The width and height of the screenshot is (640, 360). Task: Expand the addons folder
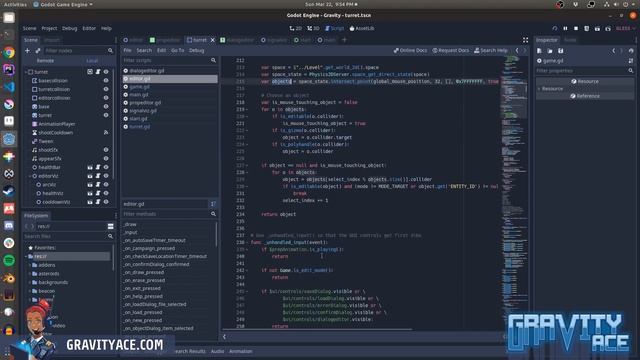tap(30, 265)
